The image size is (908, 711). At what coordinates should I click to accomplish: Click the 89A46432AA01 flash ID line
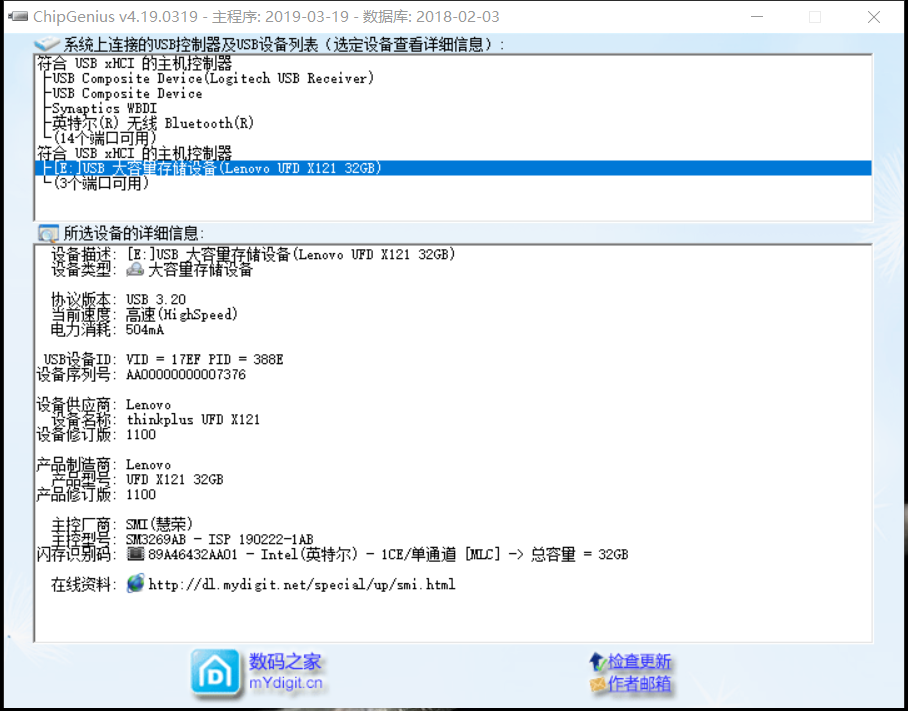click(x=388, y=555)
